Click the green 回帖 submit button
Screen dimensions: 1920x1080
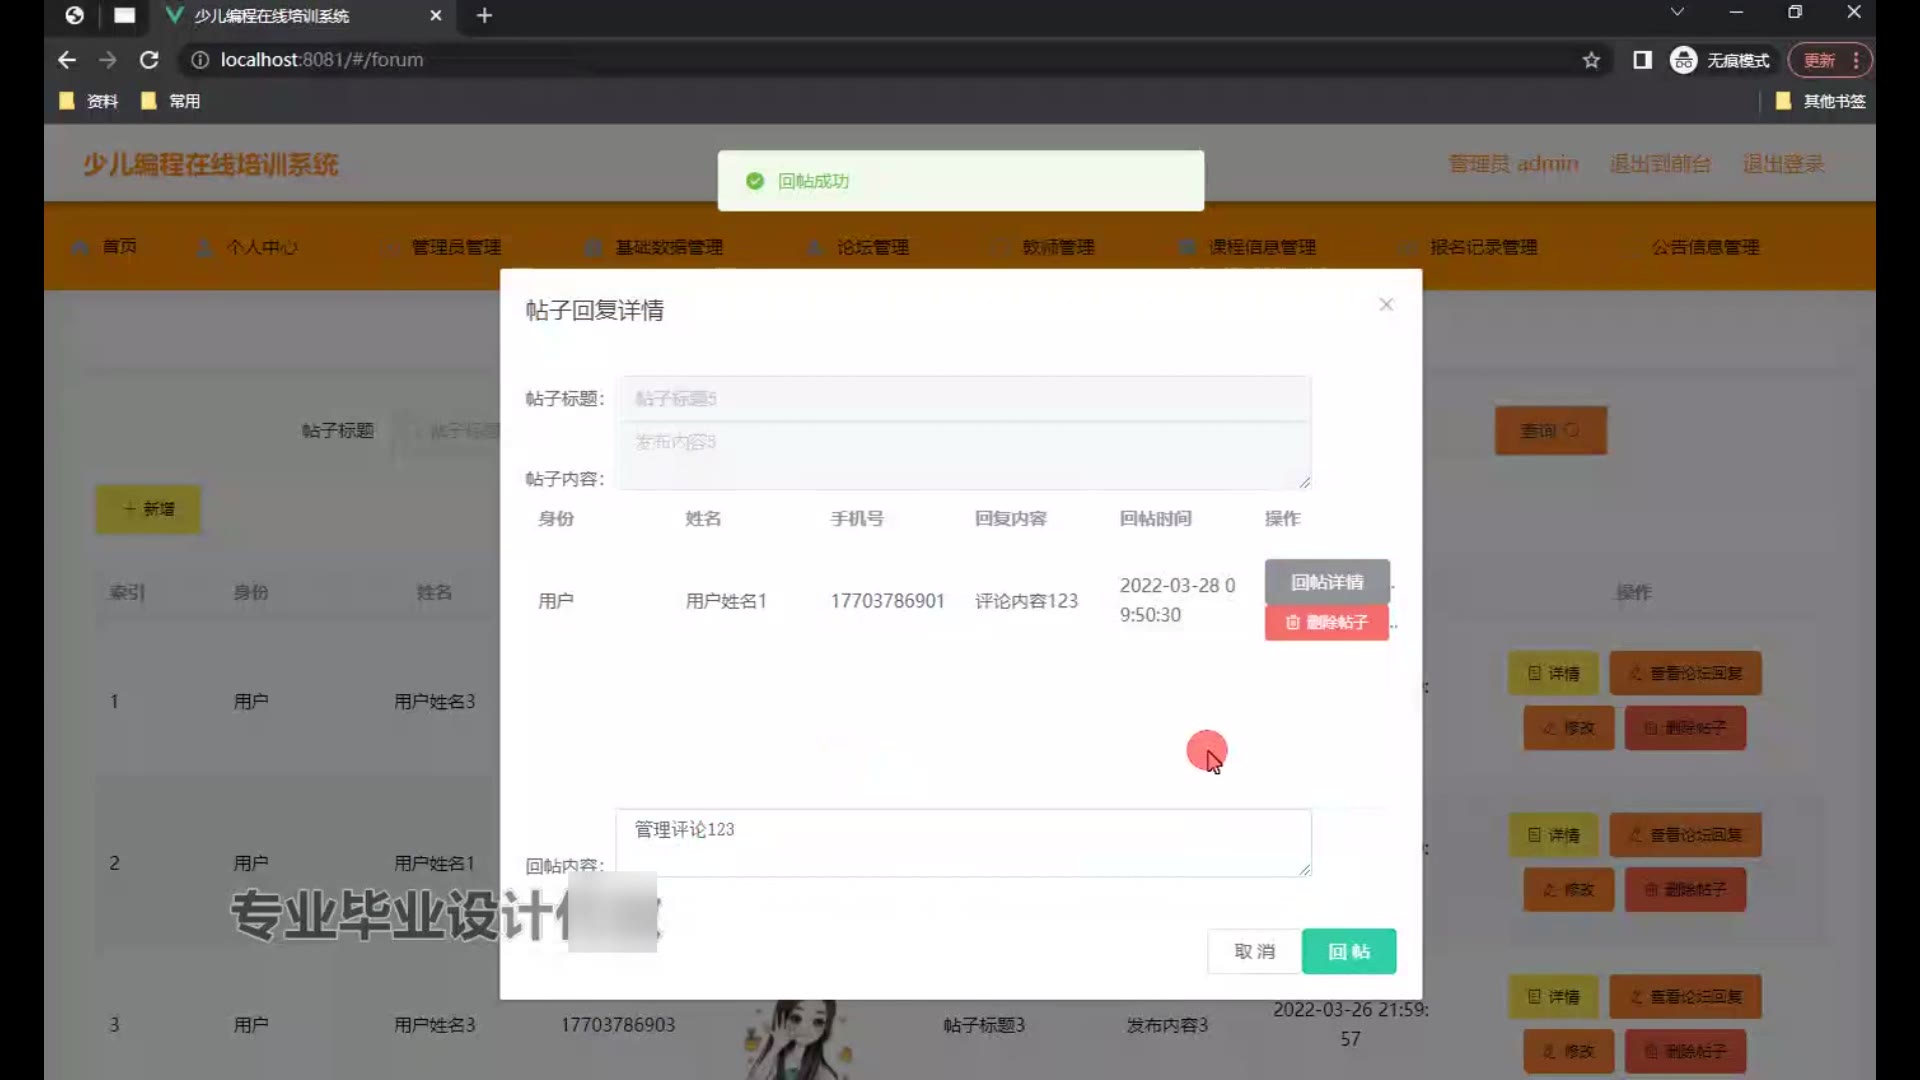coord(1348,951)
